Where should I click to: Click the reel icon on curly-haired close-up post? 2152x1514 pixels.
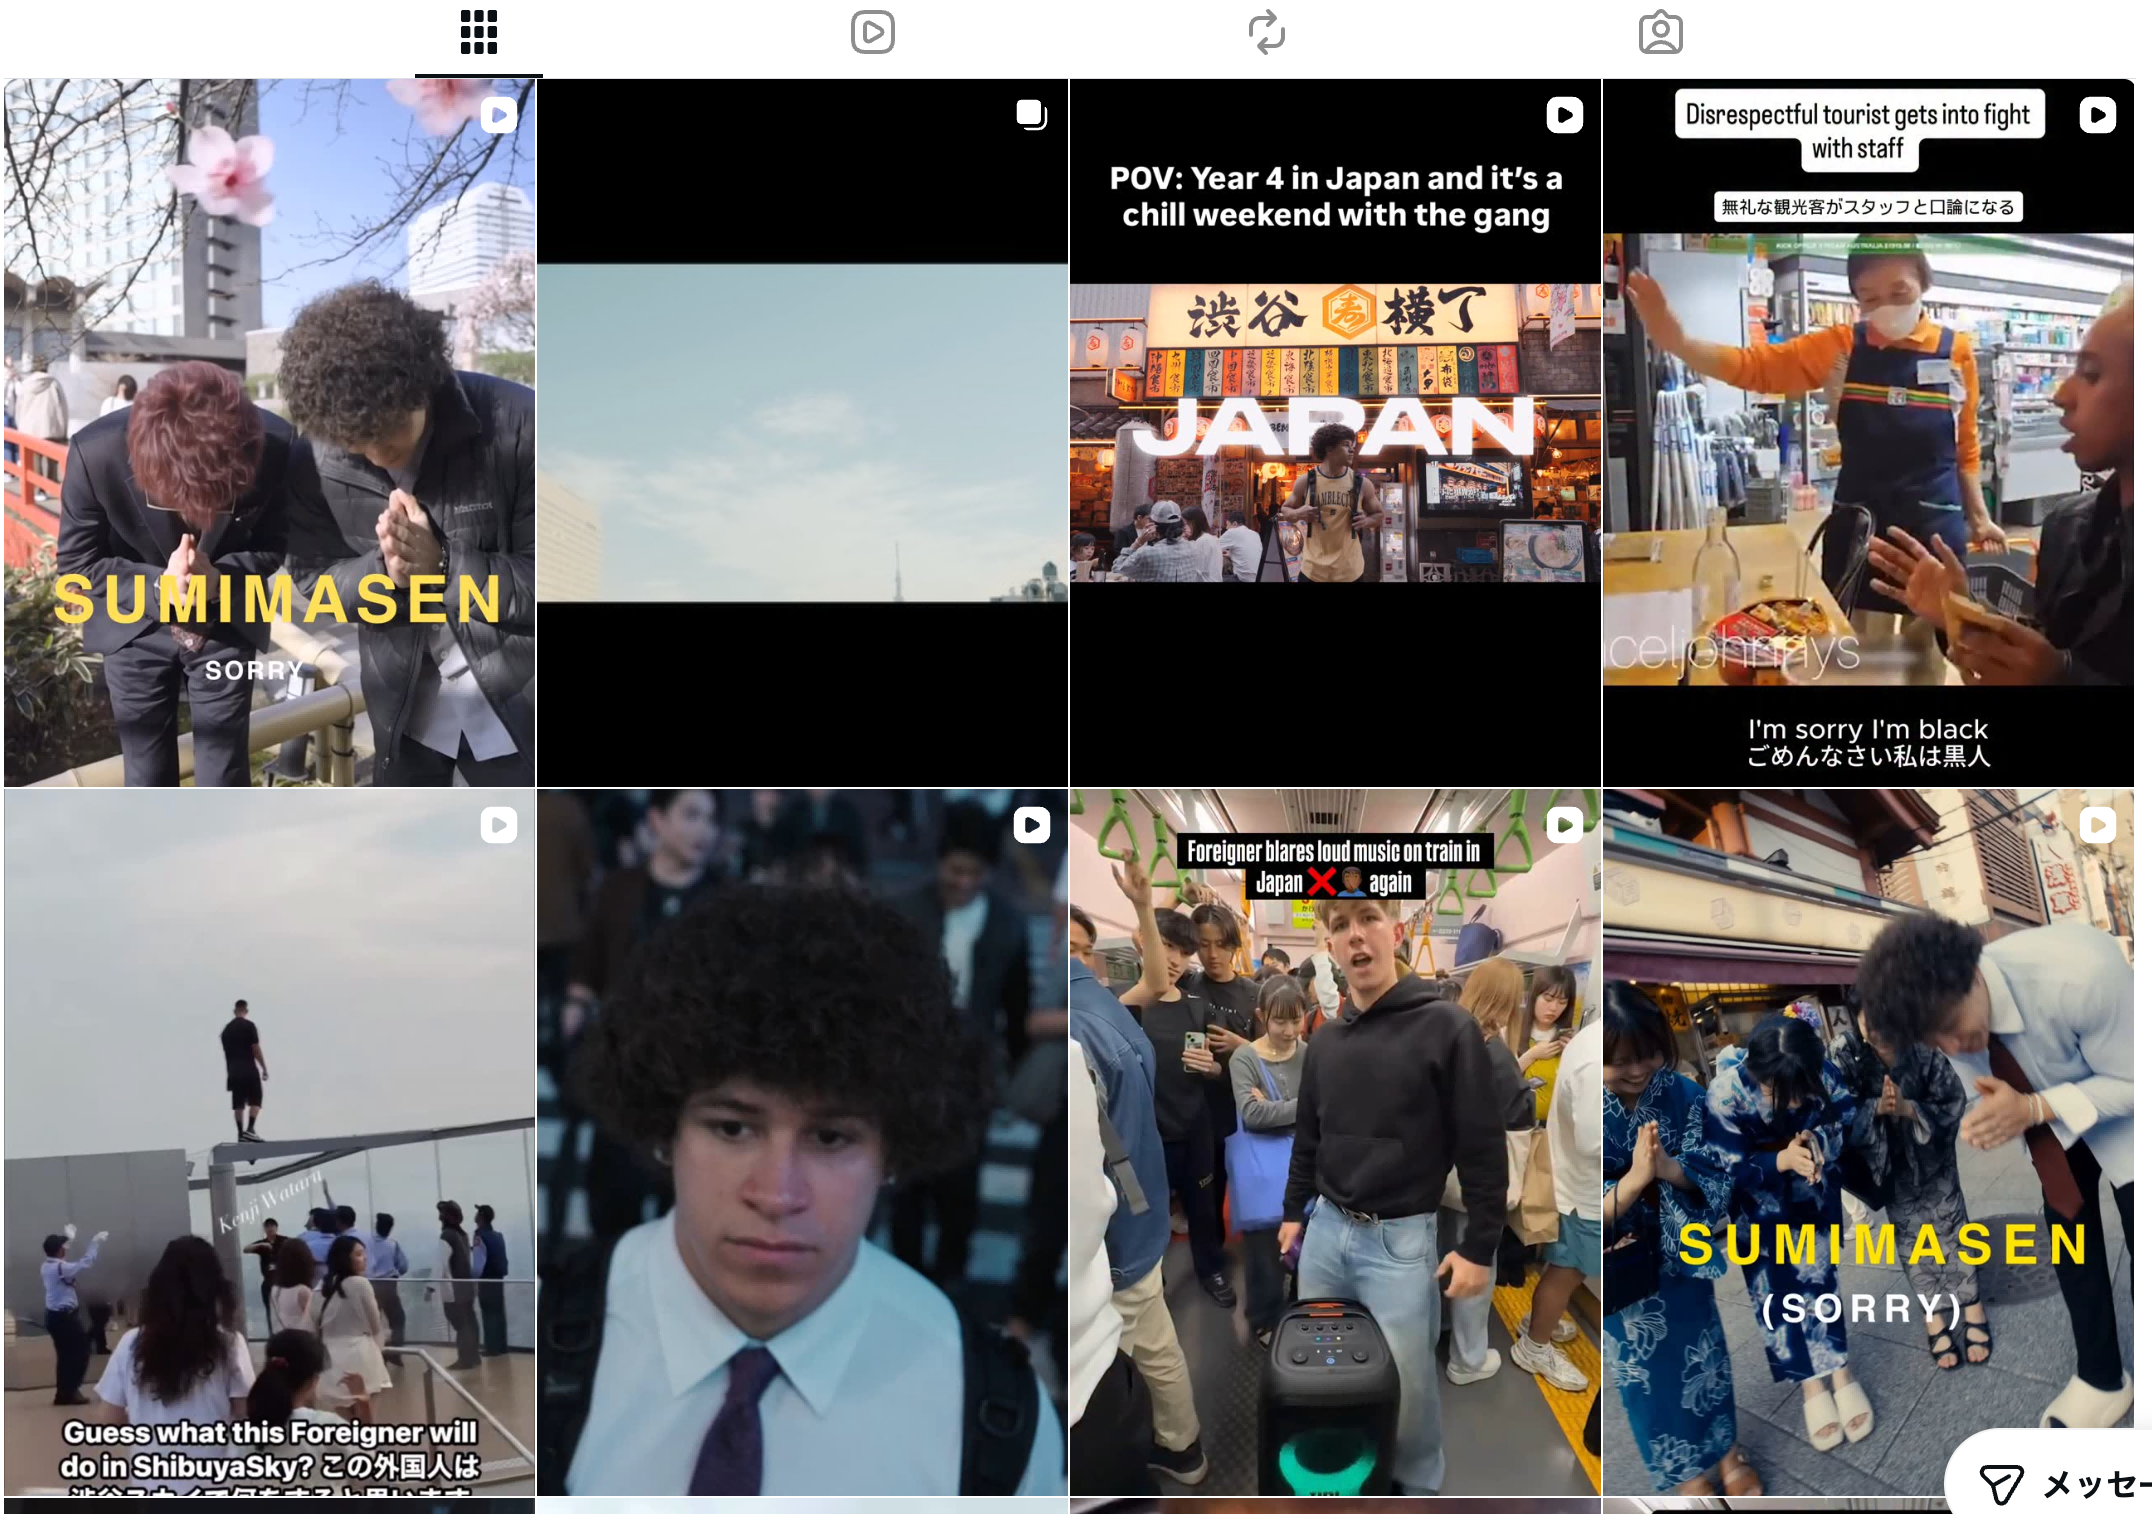pyautogui.click(x=1032, y=825)
